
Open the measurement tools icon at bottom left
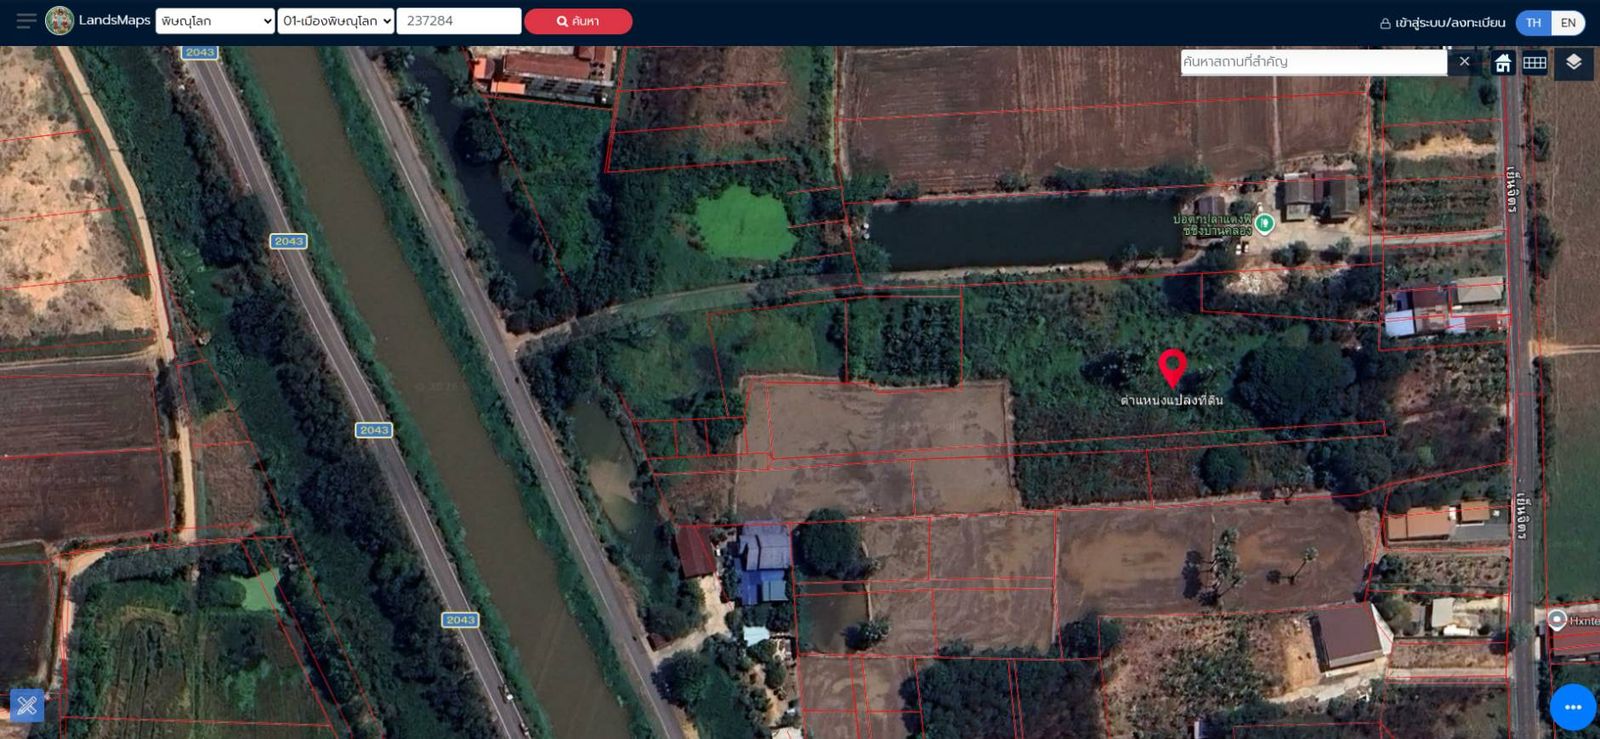(27, 706)
